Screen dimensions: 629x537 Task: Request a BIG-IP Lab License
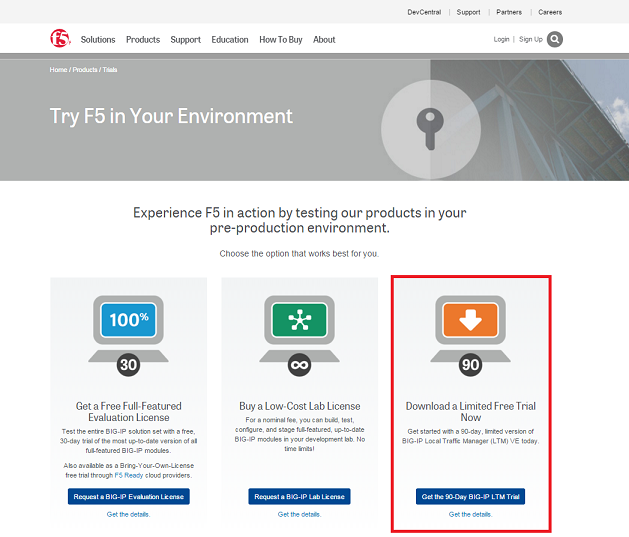coord(299,496)
